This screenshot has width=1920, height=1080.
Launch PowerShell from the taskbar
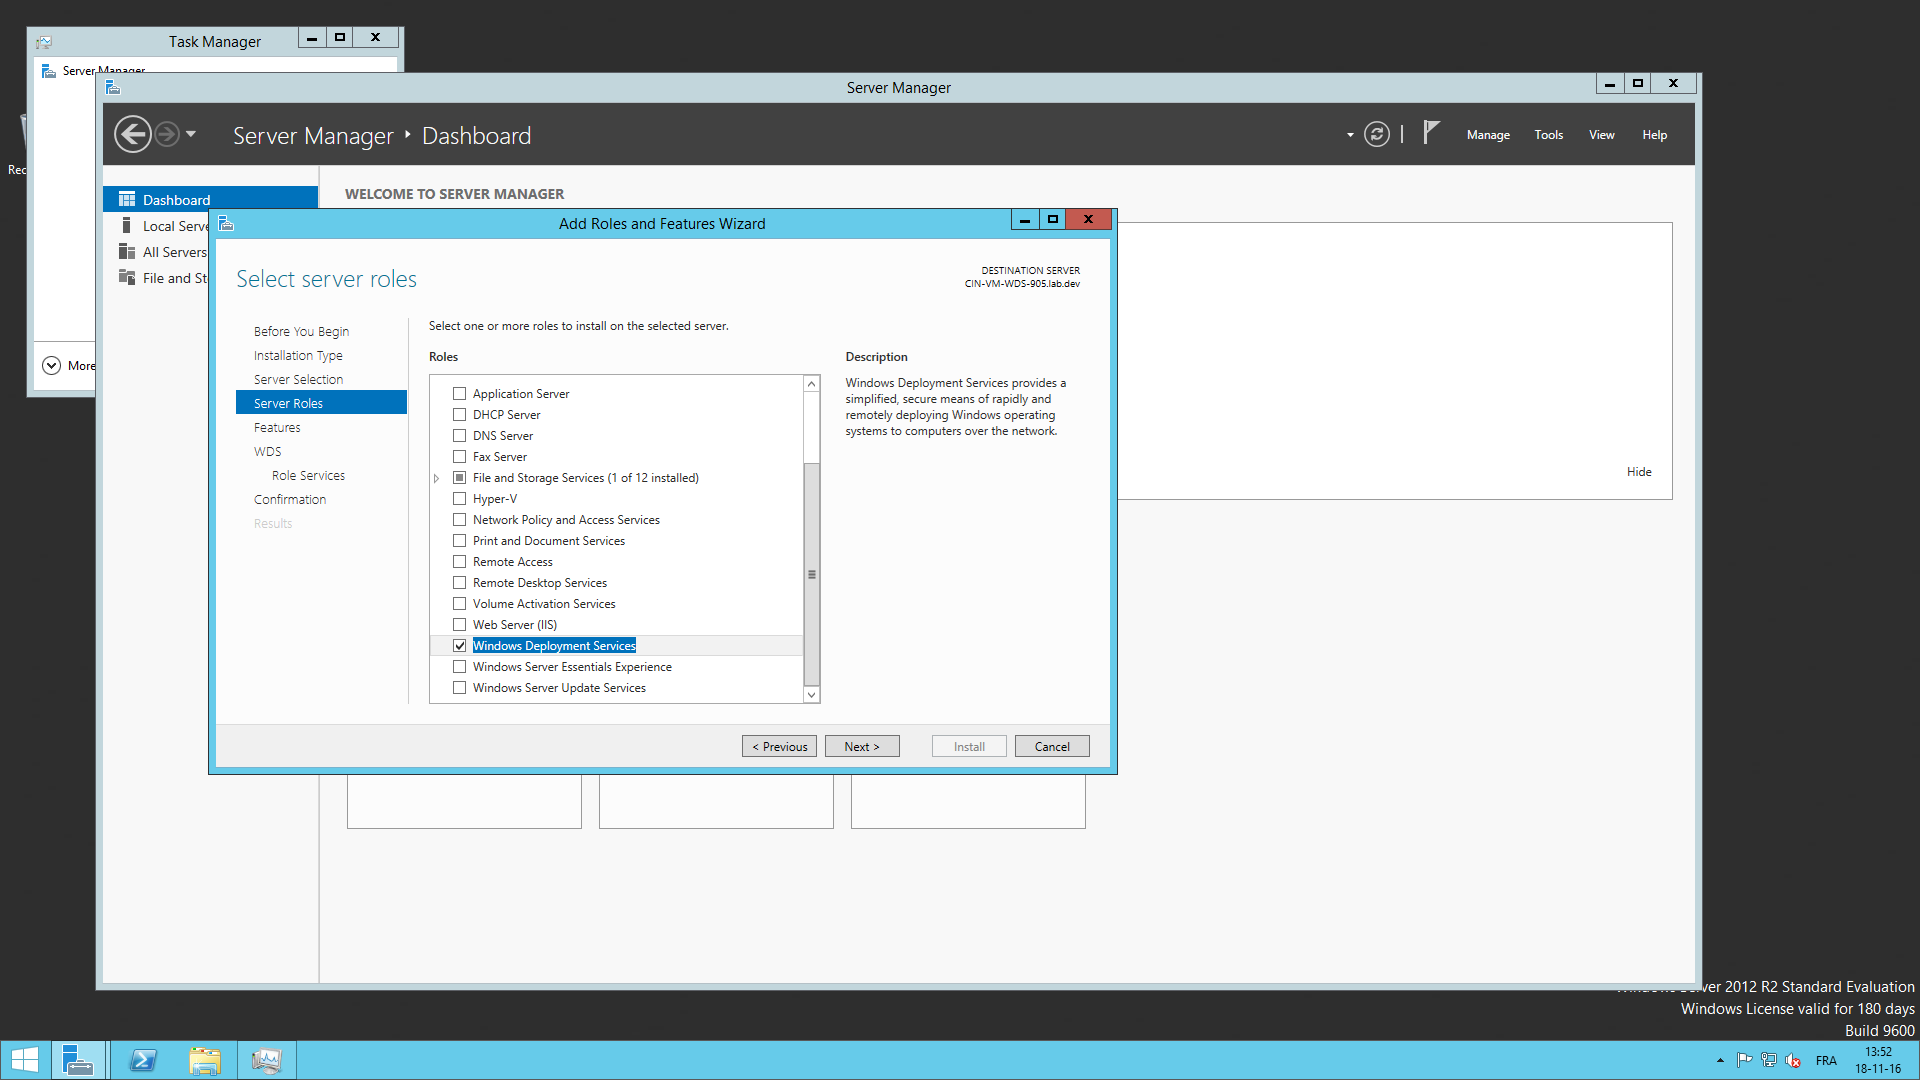tap(143, 1060)
